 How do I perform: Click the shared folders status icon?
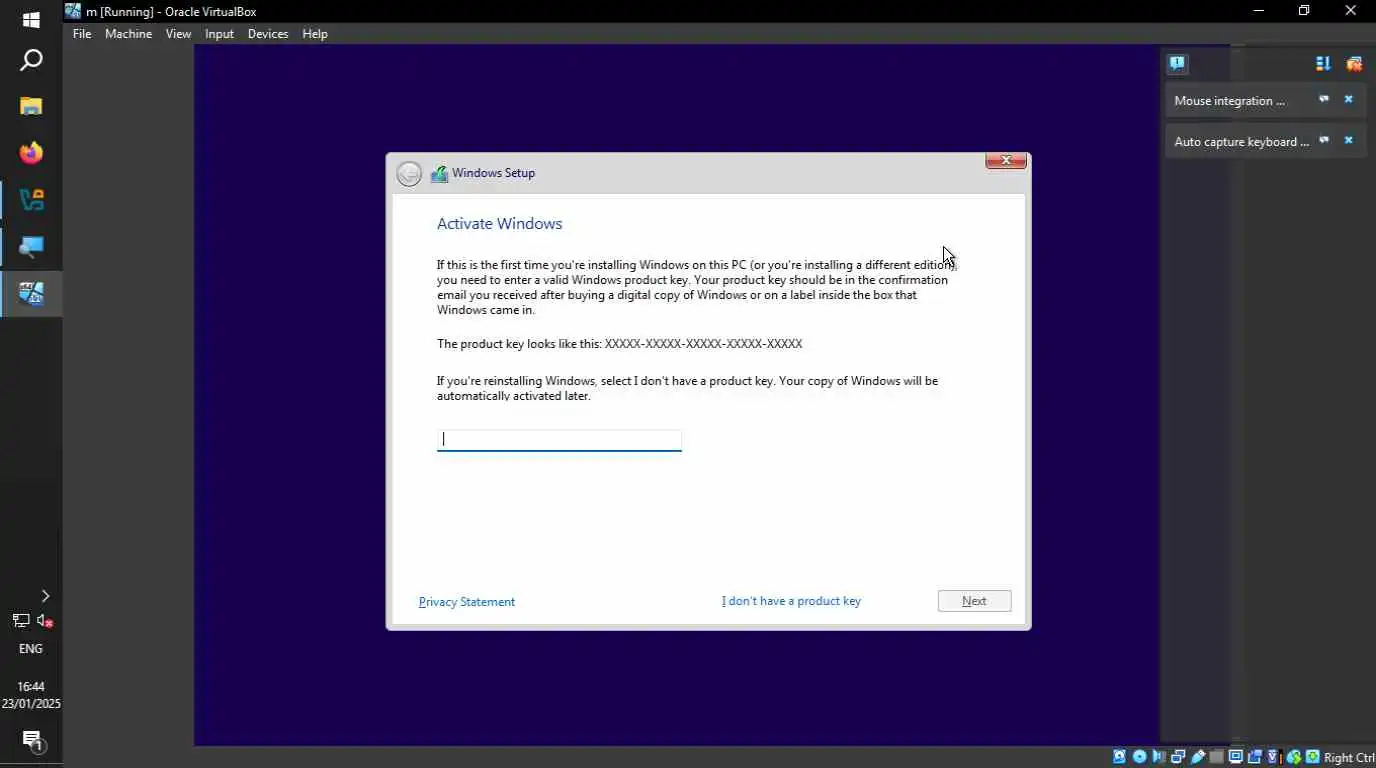[1216, 757]
